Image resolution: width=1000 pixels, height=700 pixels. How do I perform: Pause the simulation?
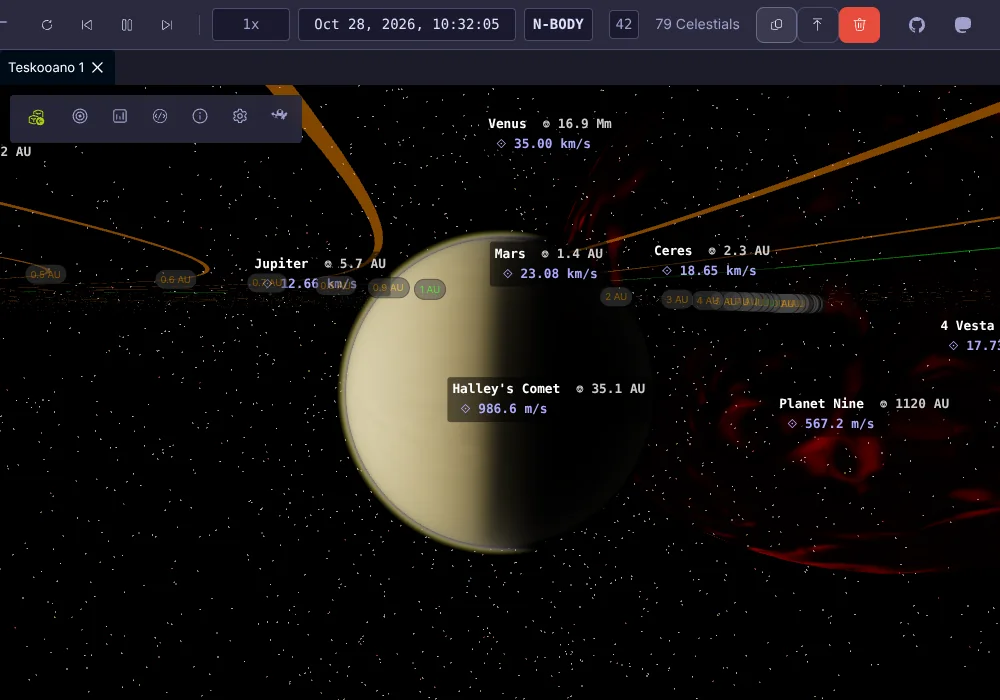[127, 25]
